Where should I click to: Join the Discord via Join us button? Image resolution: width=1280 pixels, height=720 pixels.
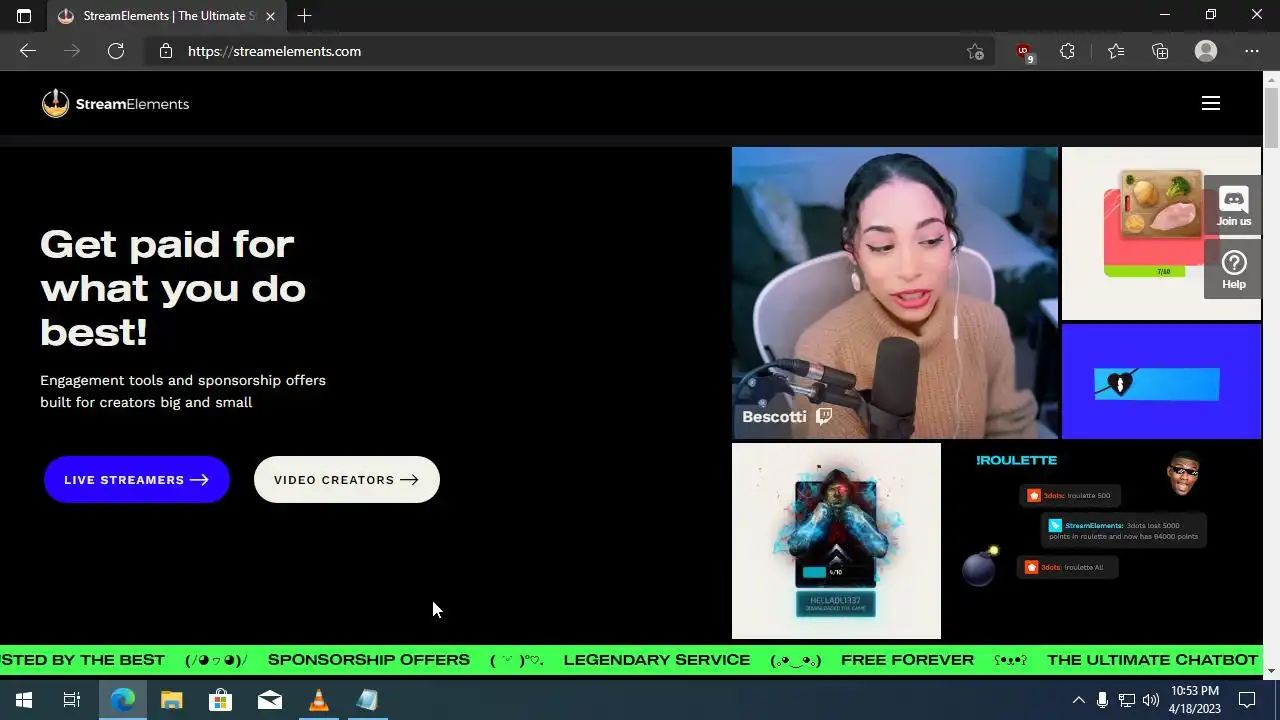pyautogui.click(x=1233, y=207)
